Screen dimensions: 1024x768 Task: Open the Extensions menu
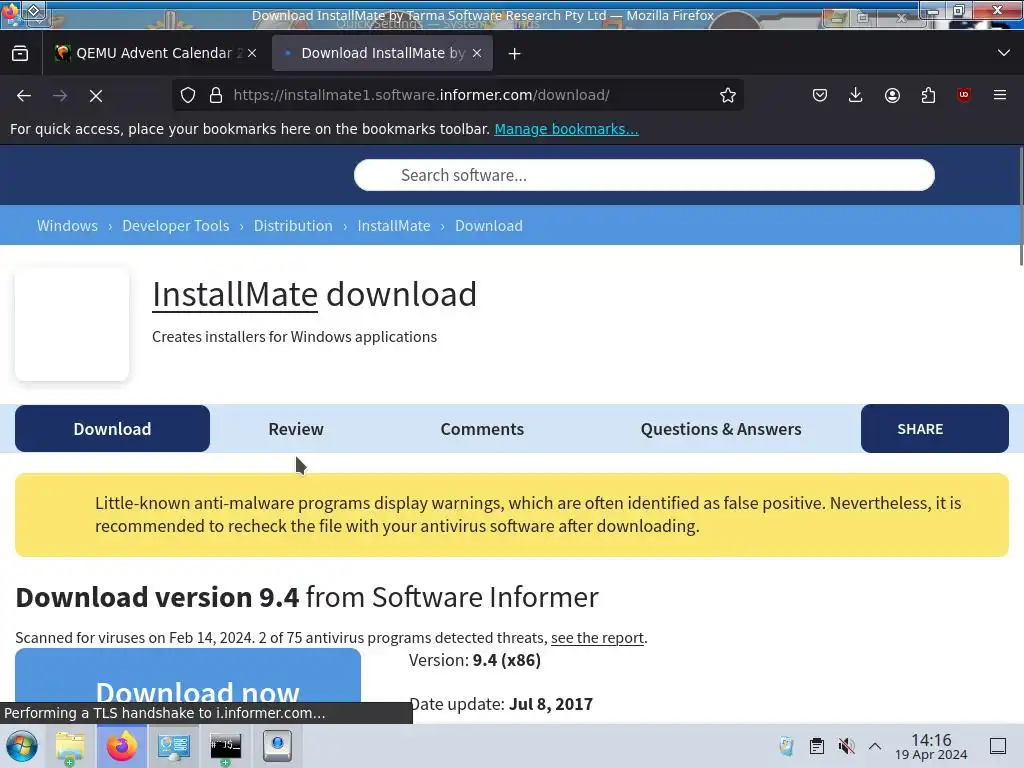pyautogui.click(x=928, y=95)
